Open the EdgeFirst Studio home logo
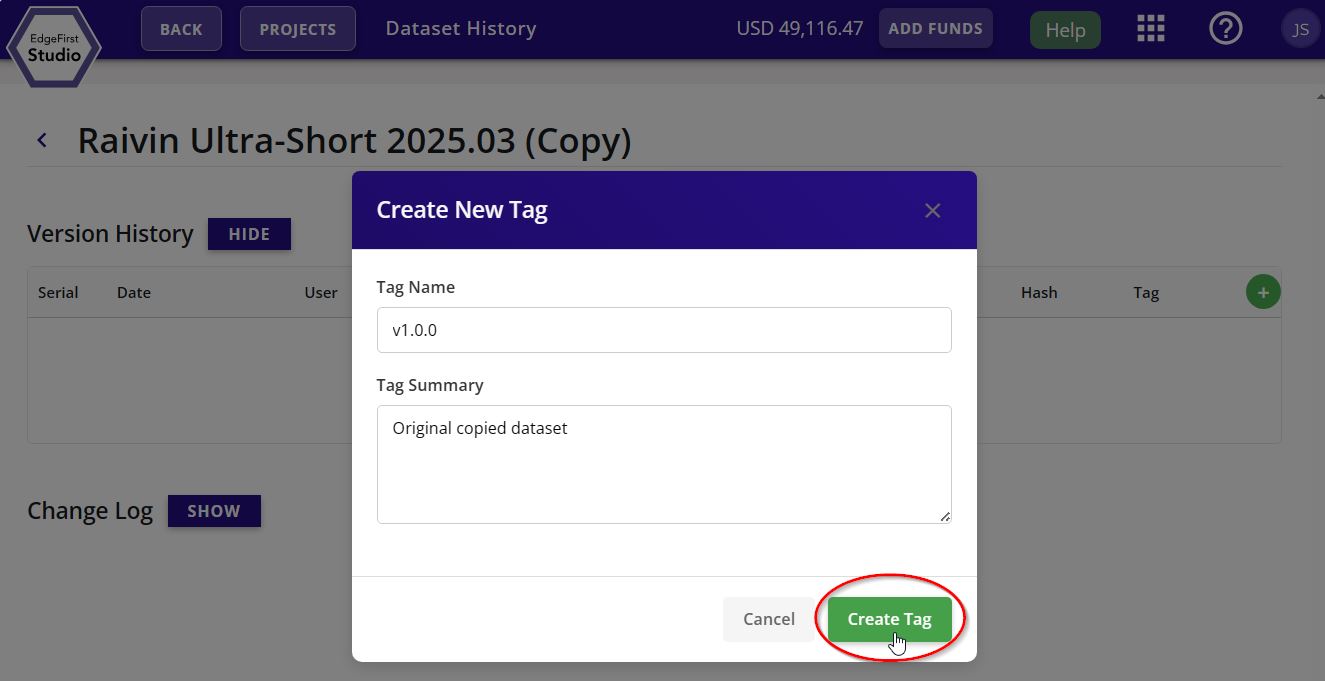1325x681 pixels. 54,46
